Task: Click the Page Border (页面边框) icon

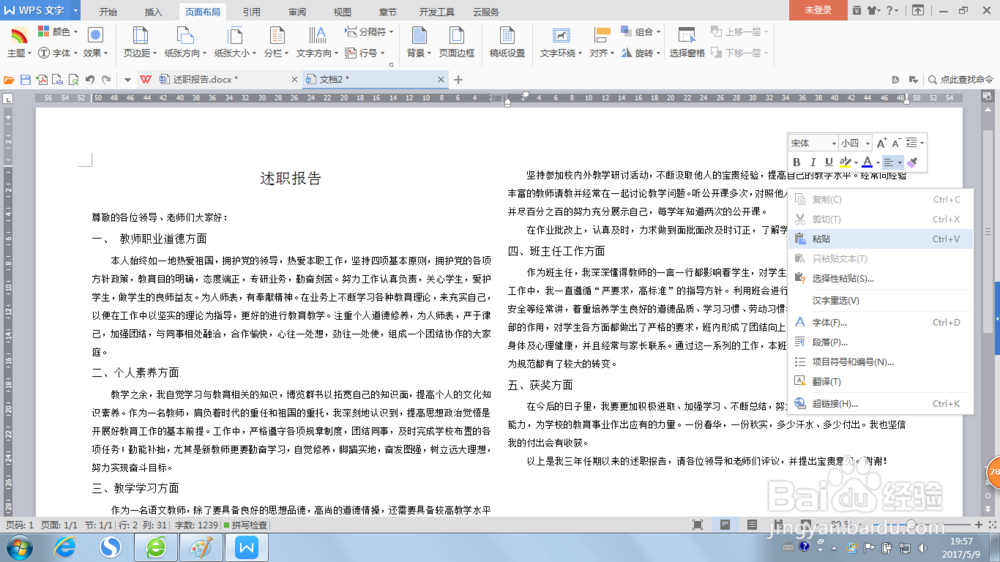Action: (x=456, y=36)
